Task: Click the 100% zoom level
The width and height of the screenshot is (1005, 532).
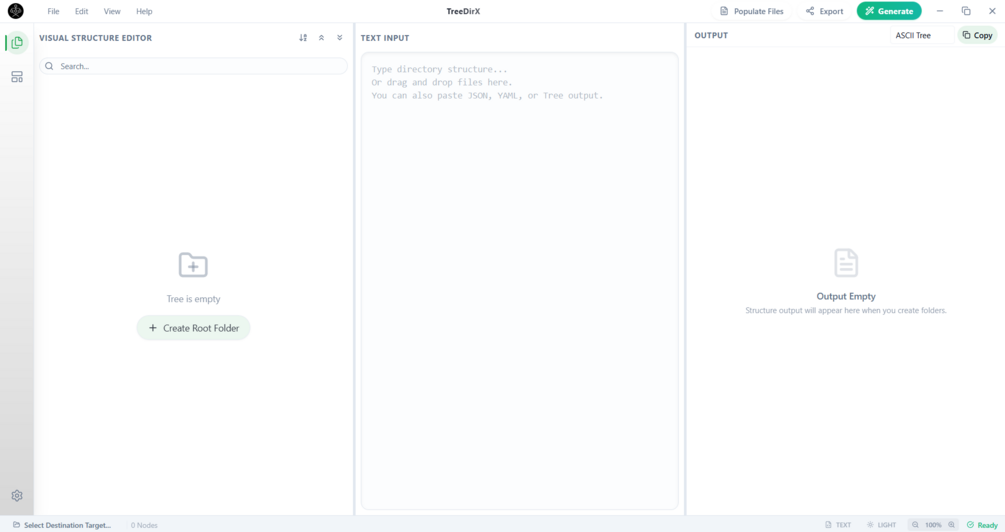Action: click(933, 525)
